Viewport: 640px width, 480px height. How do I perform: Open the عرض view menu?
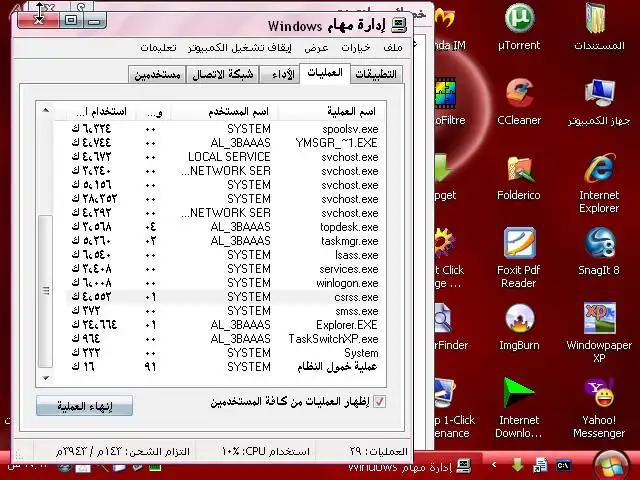[x=316, y=48]
